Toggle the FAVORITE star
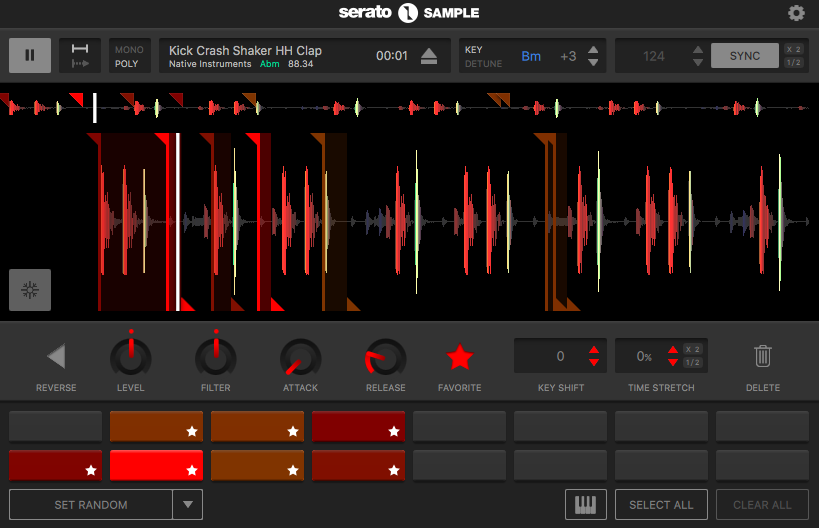Image resolution: width=819 pixels, height=528 pixels. click(460, 357)
